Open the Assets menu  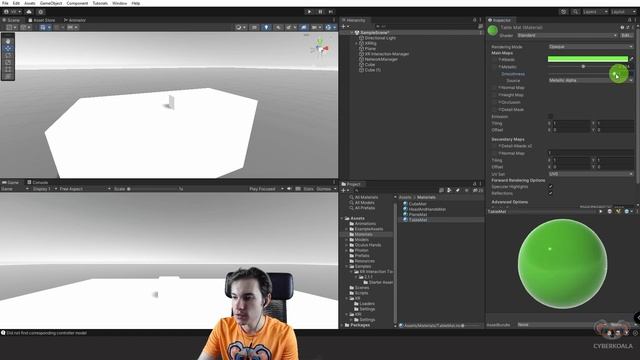point(30,3)
